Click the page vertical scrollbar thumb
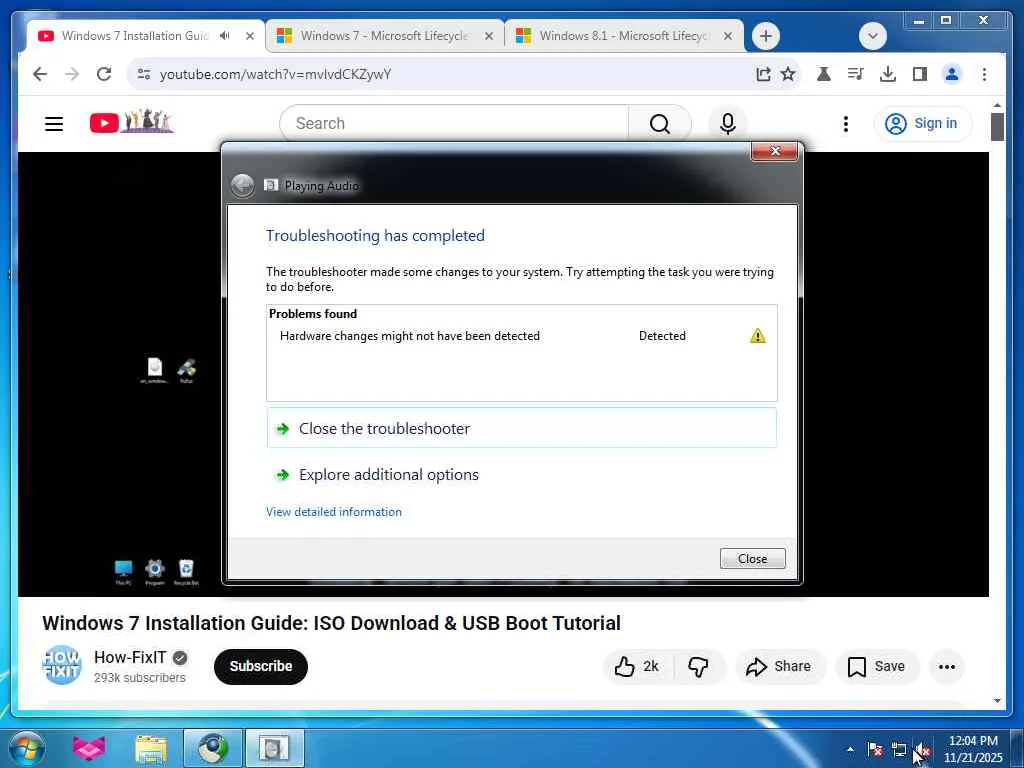The image size is (1024, 768). (997, 127)
